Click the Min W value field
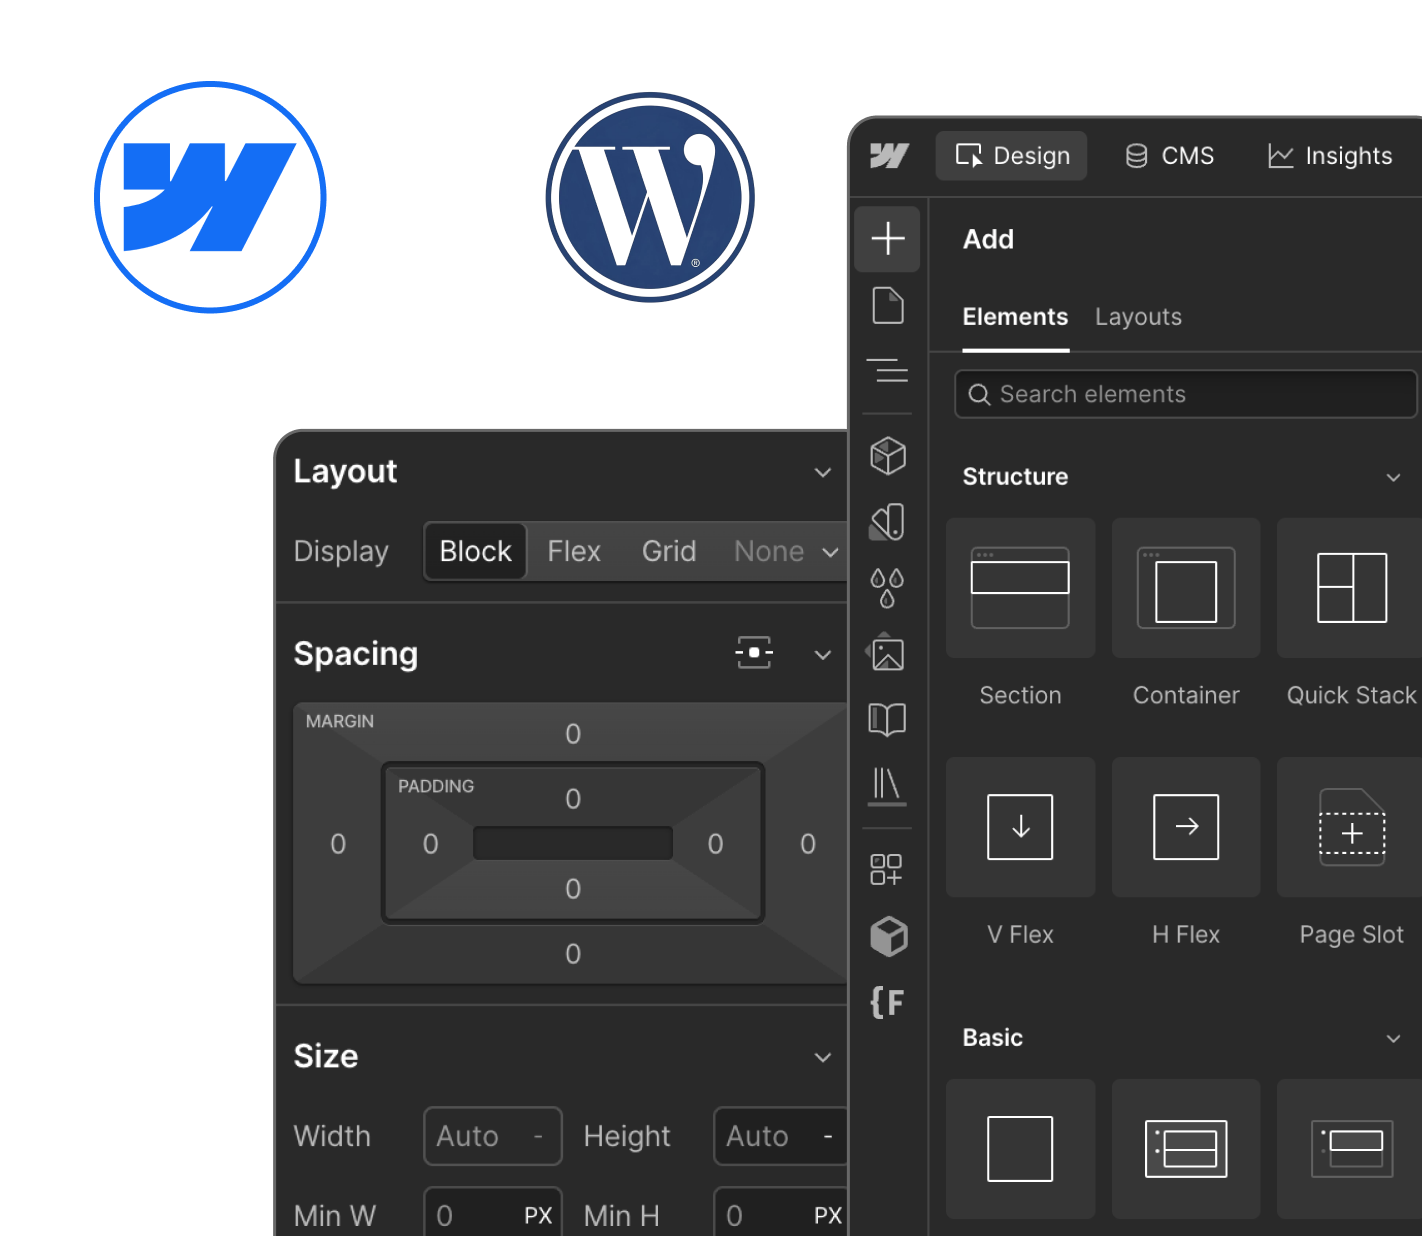Viewport: 1422px width, 1236px height. point(493,1212)
